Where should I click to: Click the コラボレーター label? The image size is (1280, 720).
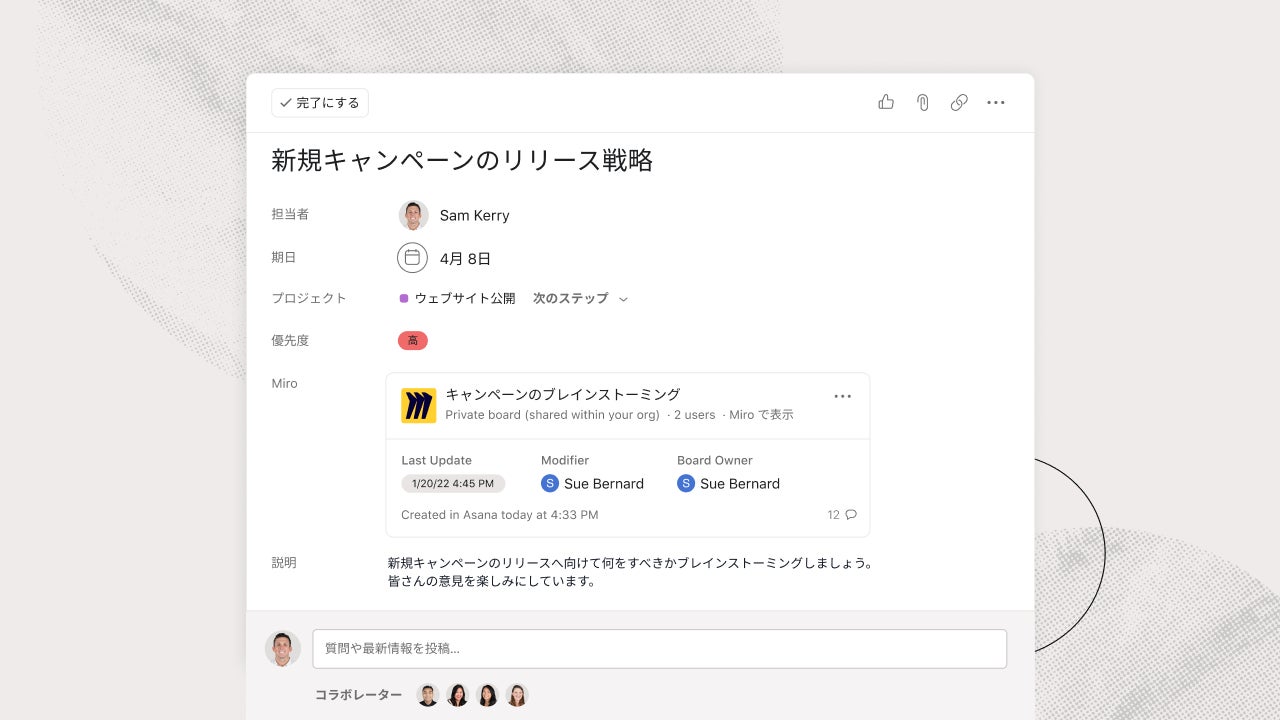pos(359,695)
